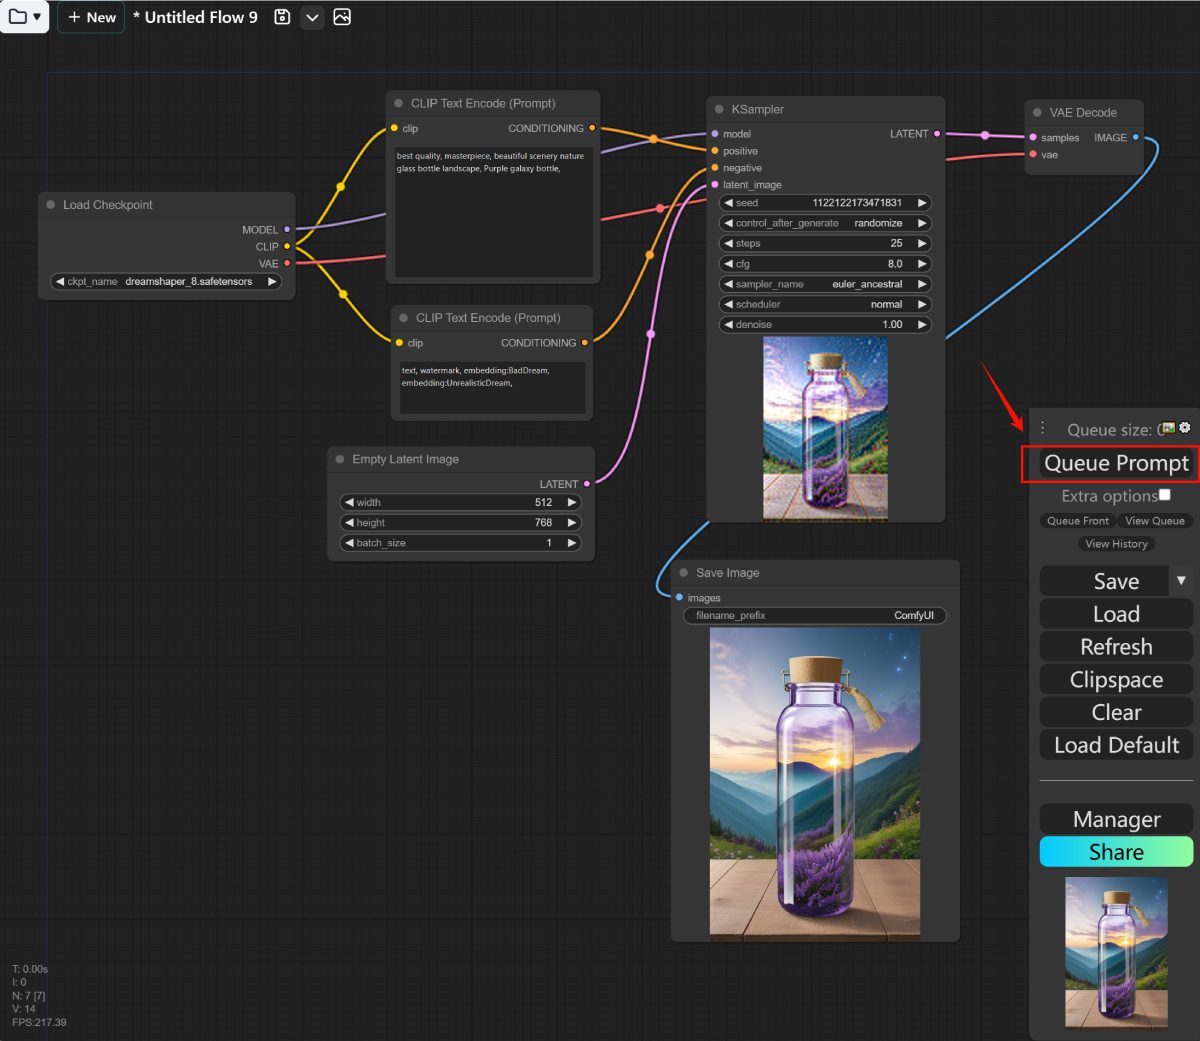Grab the queue panel drag handle dots

click(x=1042, y=428)
